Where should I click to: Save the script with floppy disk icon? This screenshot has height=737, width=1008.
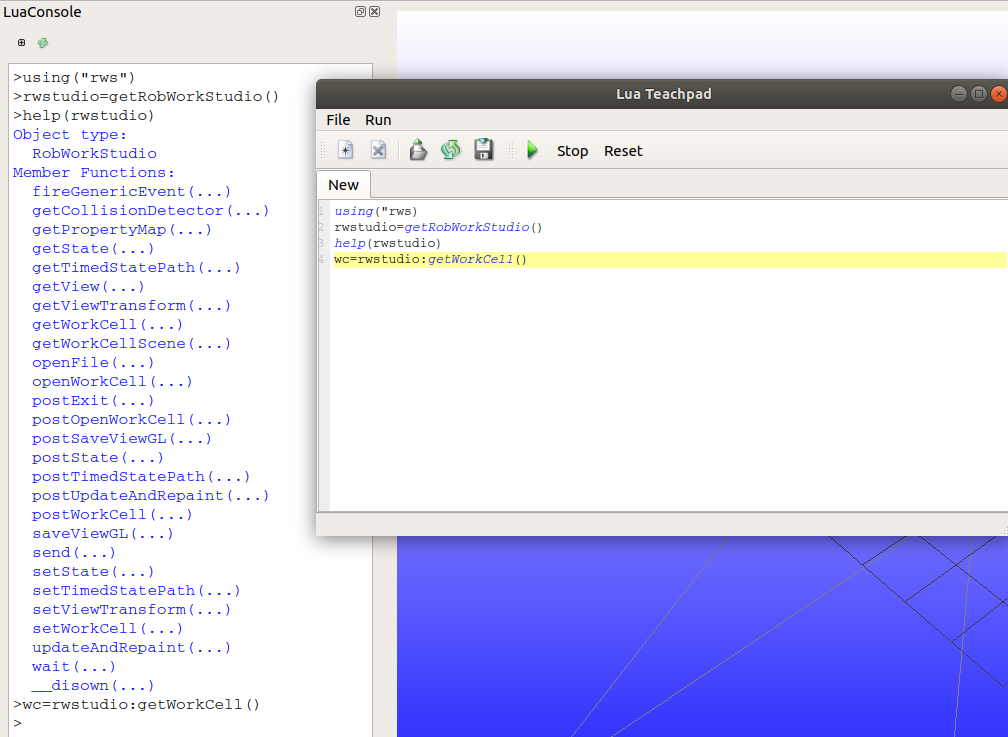483,150
